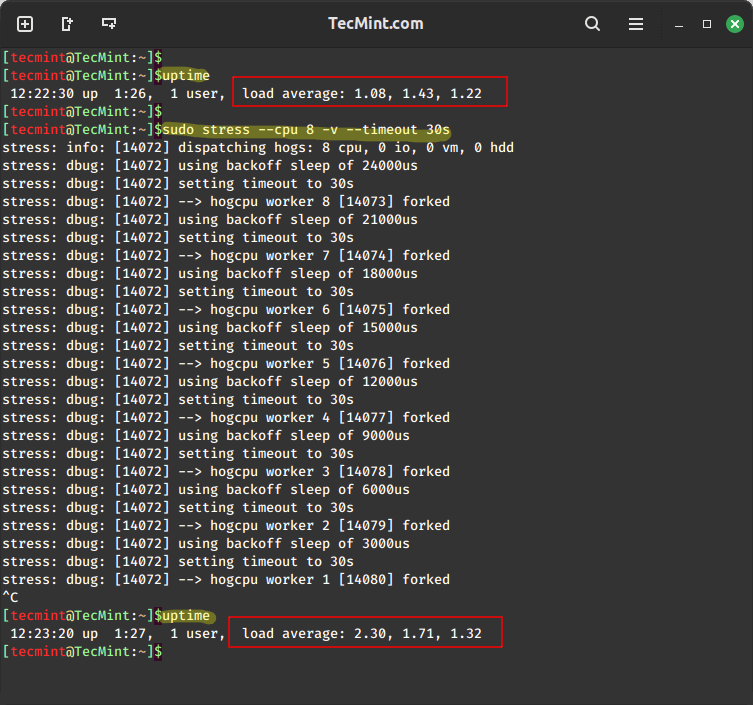Viewport: 753px width, 705px height.
Task: Click the backoff sleep of 3000us line
Action: [x=206, y=544]
